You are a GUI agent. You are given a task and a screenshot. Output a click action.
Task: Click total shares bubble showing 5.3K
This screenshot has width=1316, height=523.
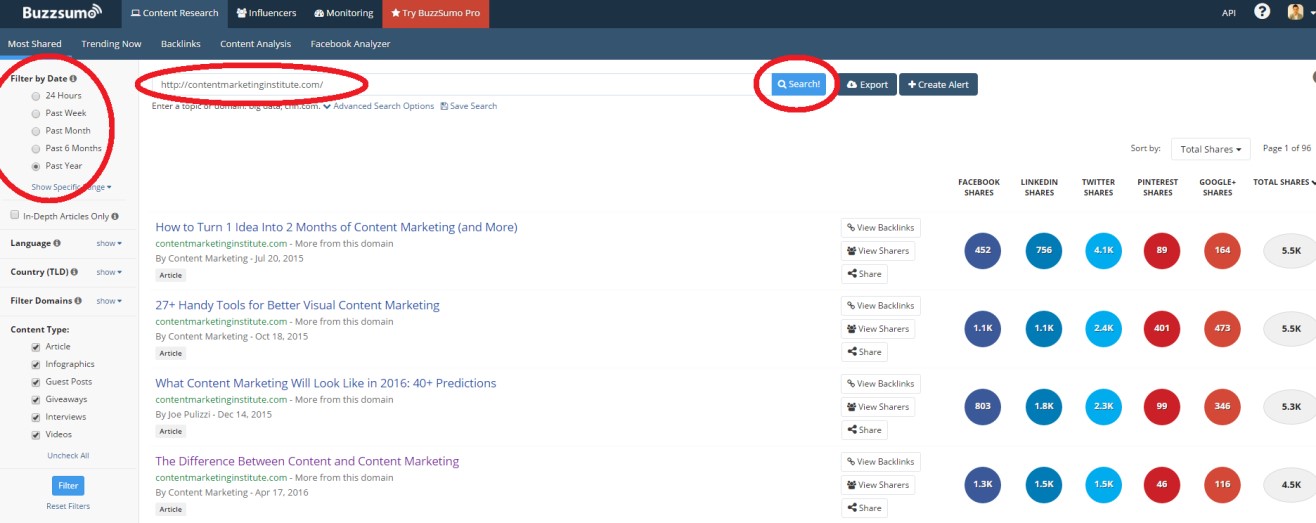(x=1290, y=406)
